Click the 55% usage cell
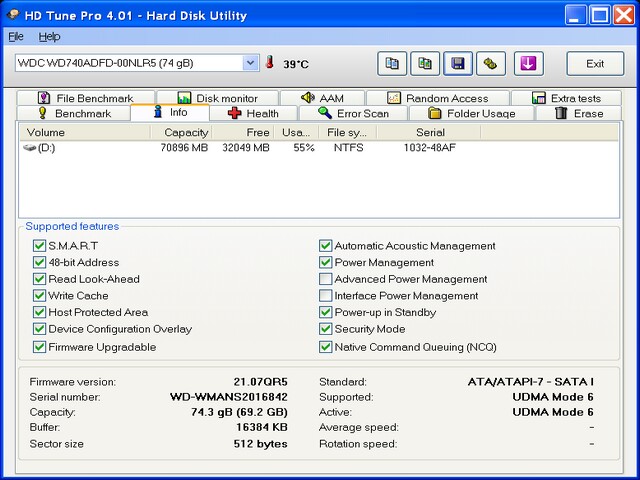Image resolution: width=640 pixels, height=480 pixels. pyautogui.click(x=304, y=147)
